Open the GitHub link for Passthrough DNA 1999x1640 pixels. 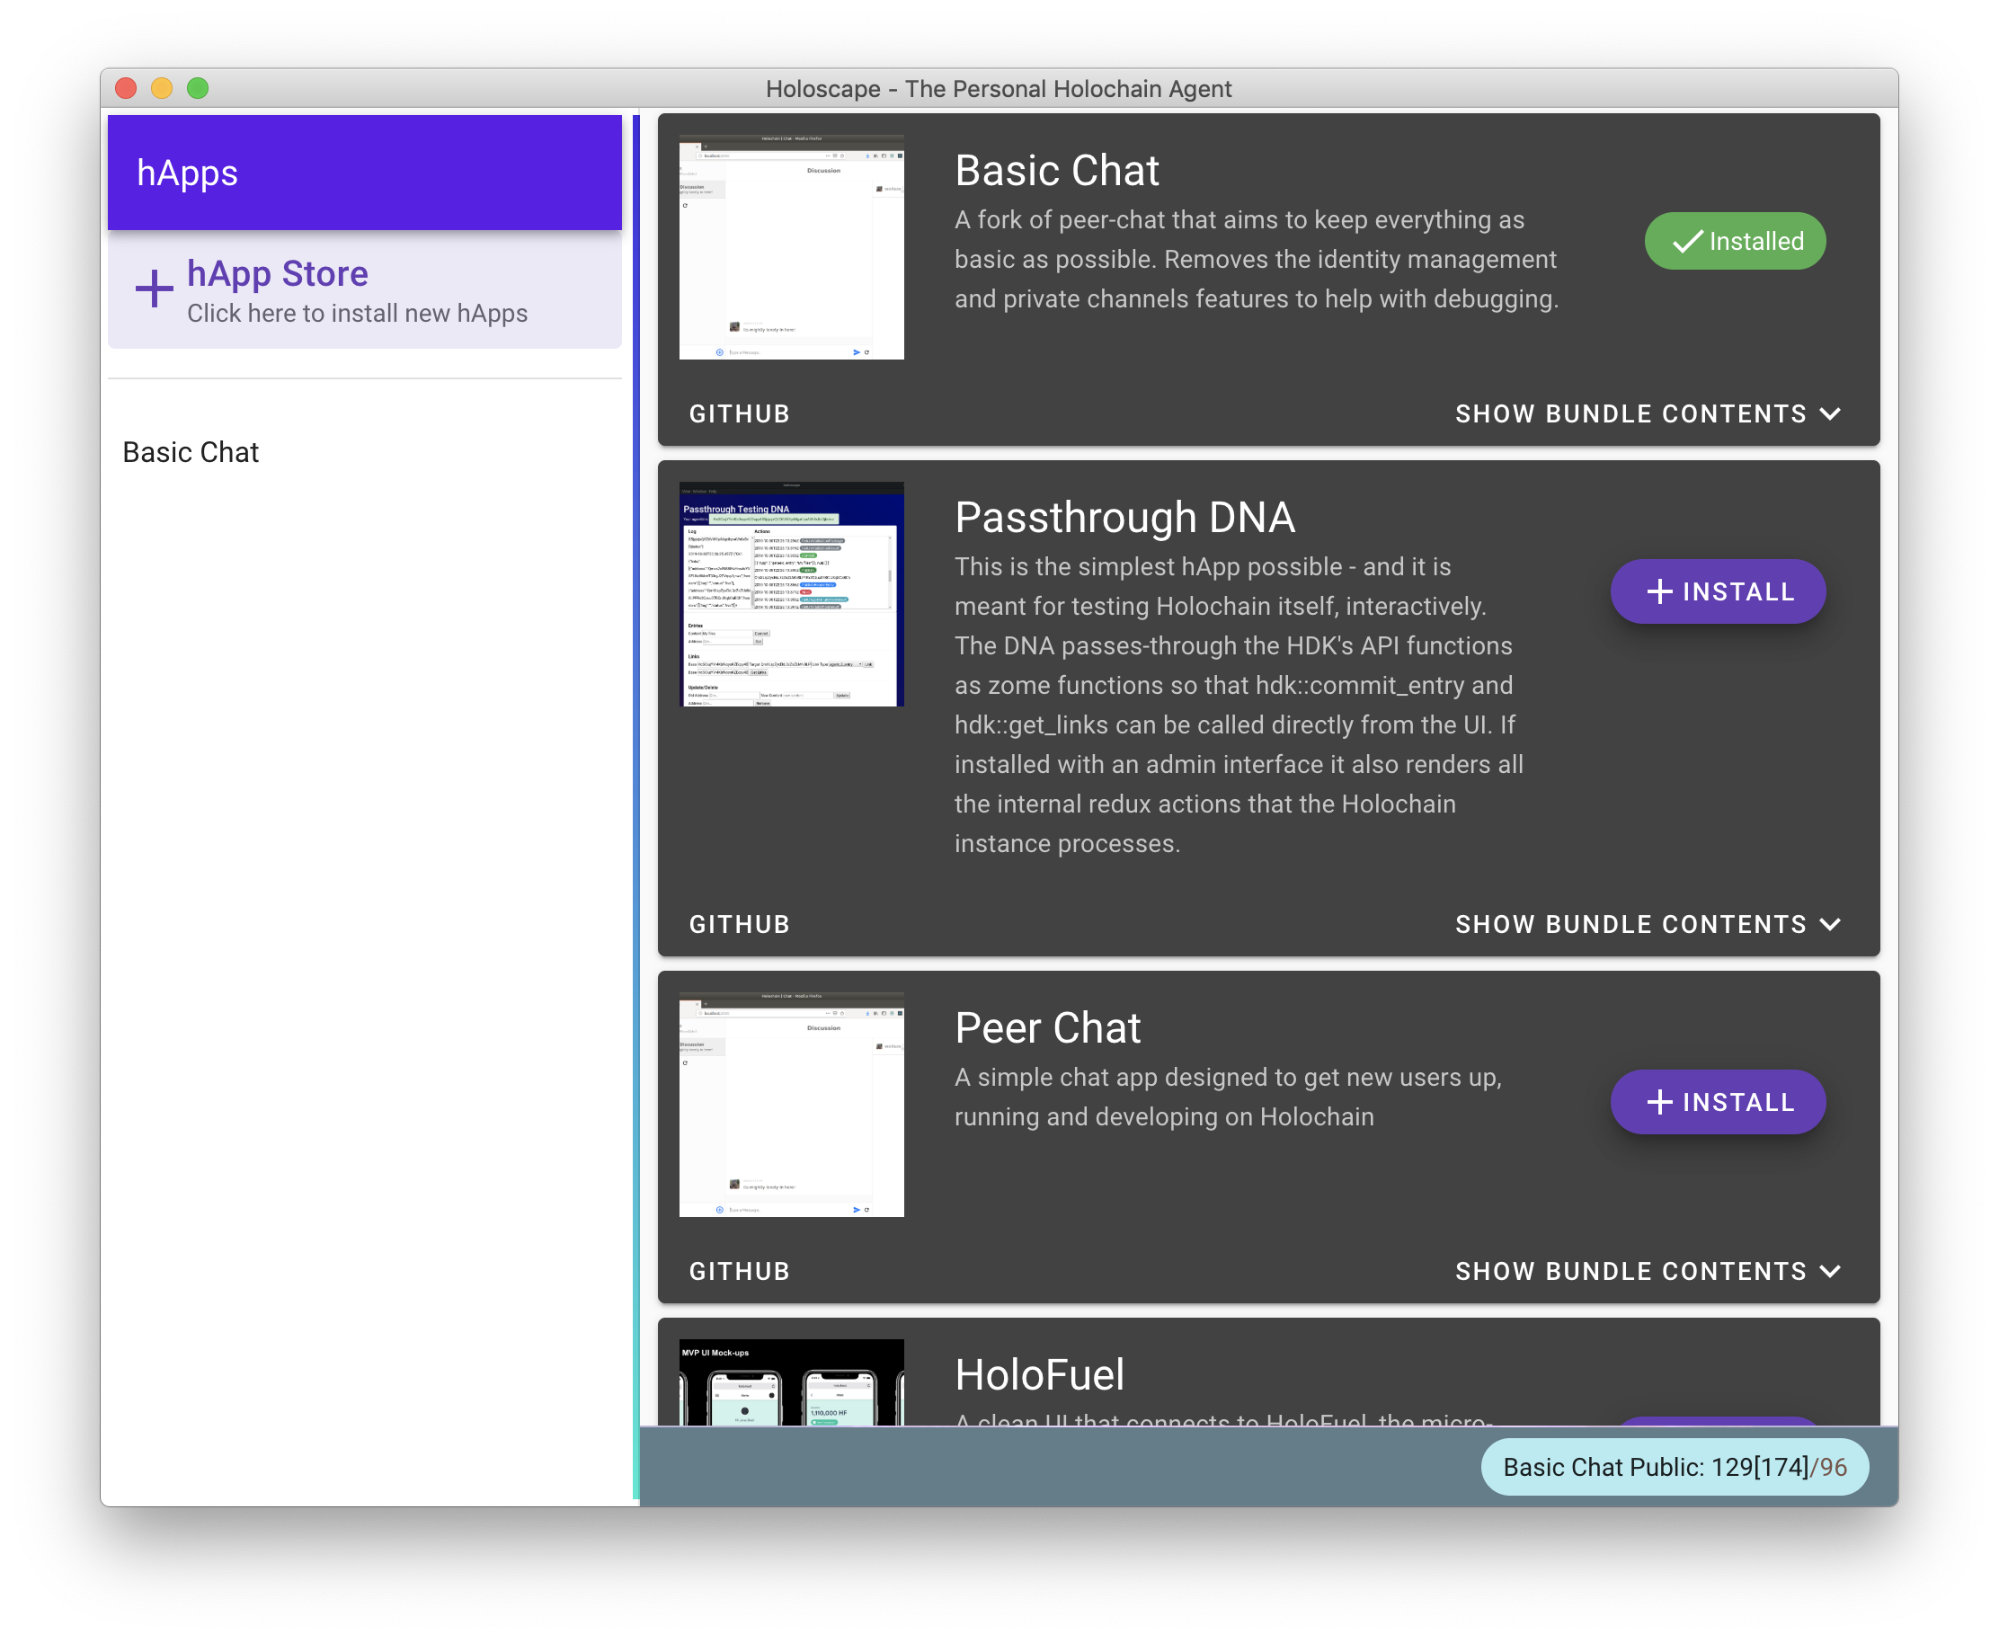point(739,924)
